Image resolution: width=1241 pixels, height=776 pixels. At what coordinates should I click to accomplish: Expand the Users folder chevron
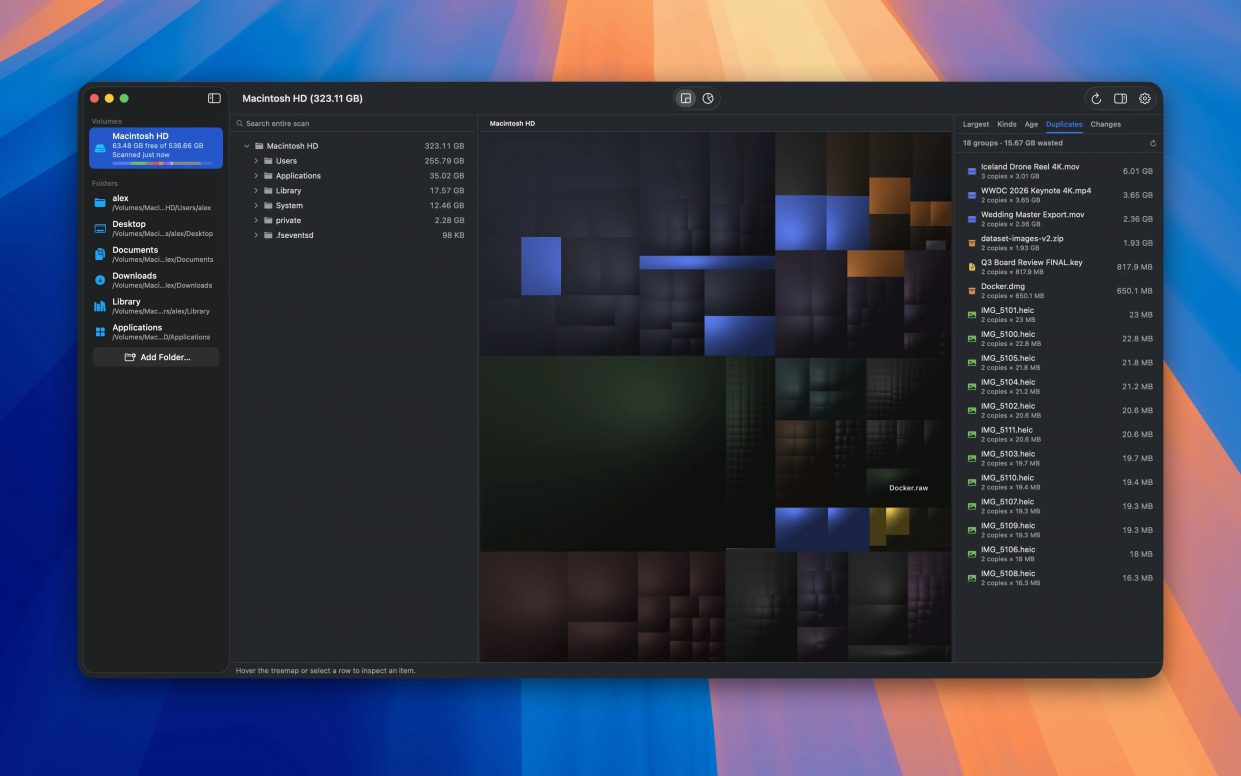point(256,161)
